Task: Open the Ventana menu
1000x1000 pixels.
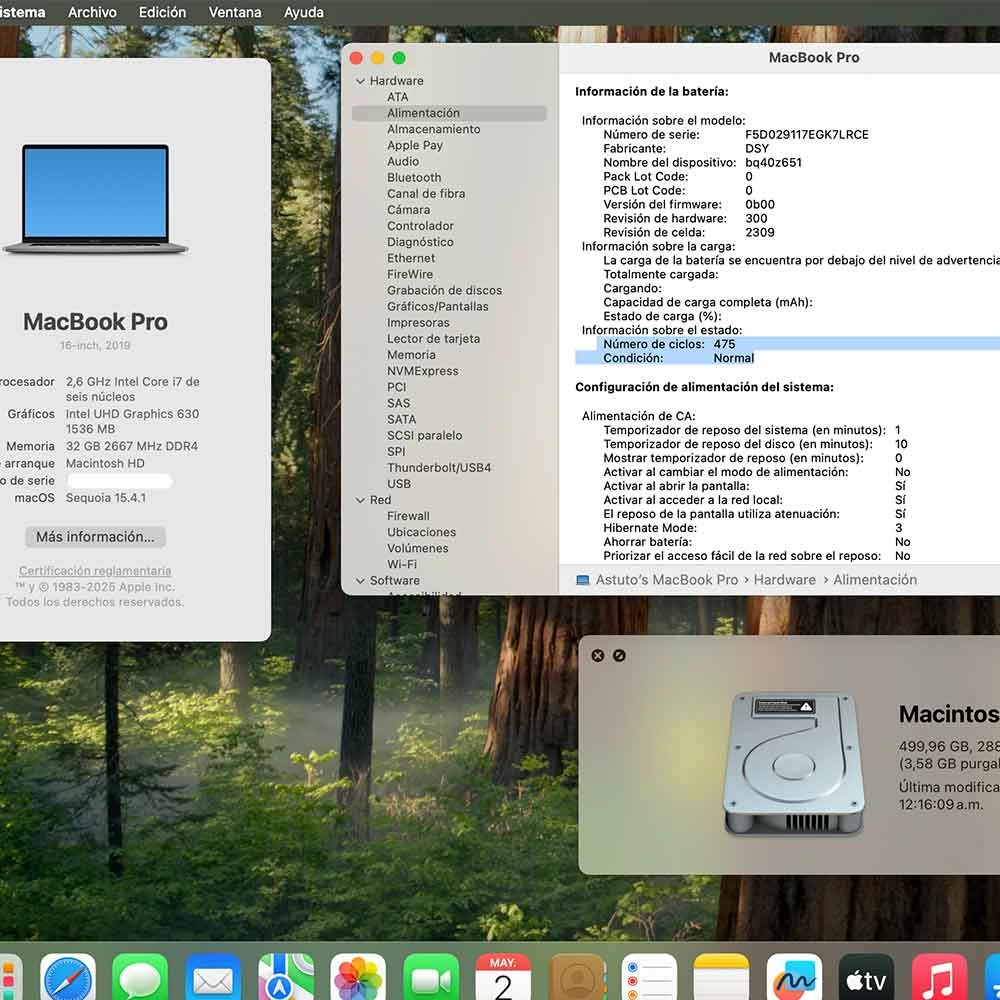Action: 235,12
